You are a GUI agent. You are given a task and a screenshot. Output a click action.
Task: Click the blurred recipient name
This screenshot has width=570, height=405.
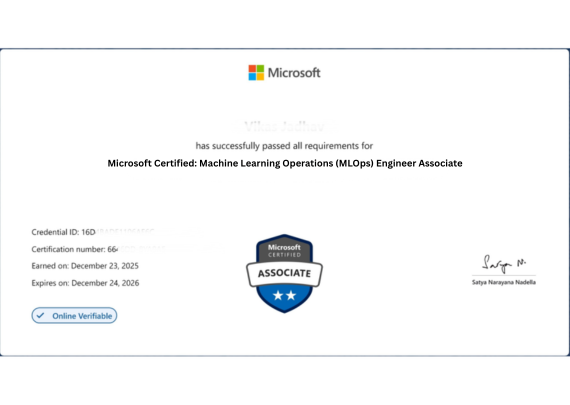point(284,127)
